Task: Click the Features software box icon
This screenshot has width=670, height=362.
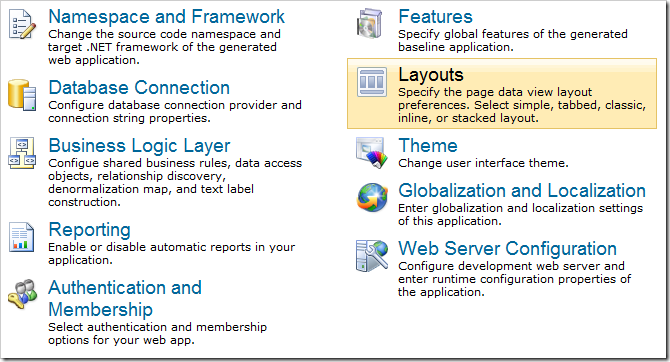Action: pos(369,24)
